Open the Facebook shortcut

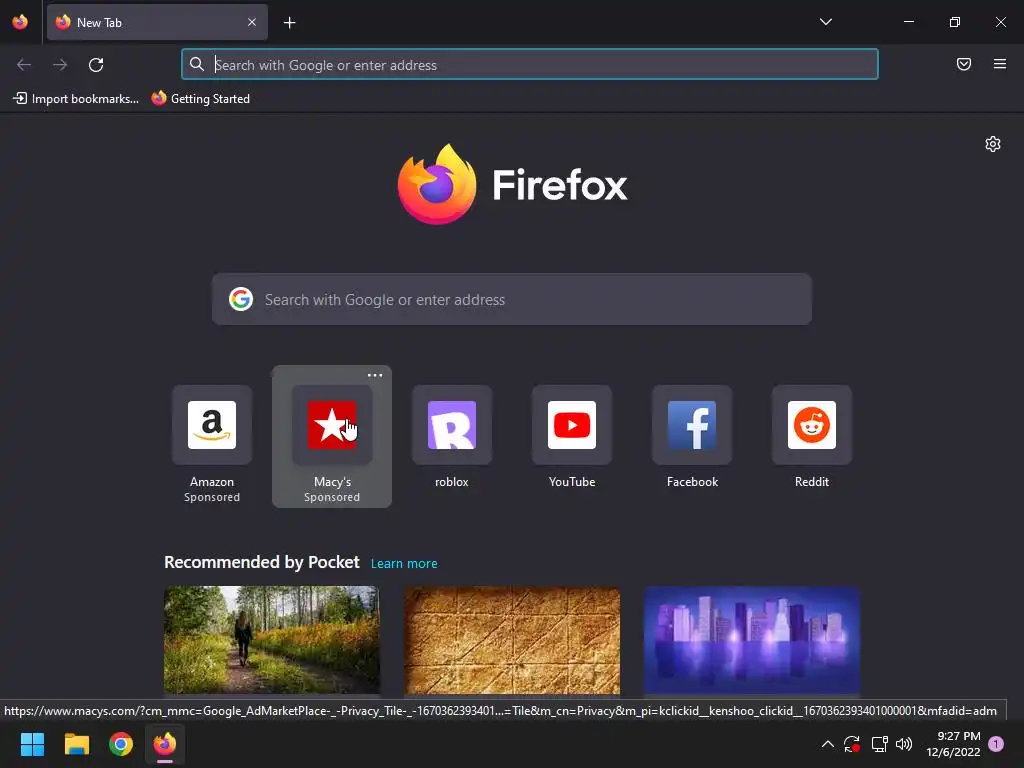tap(692, 436)
